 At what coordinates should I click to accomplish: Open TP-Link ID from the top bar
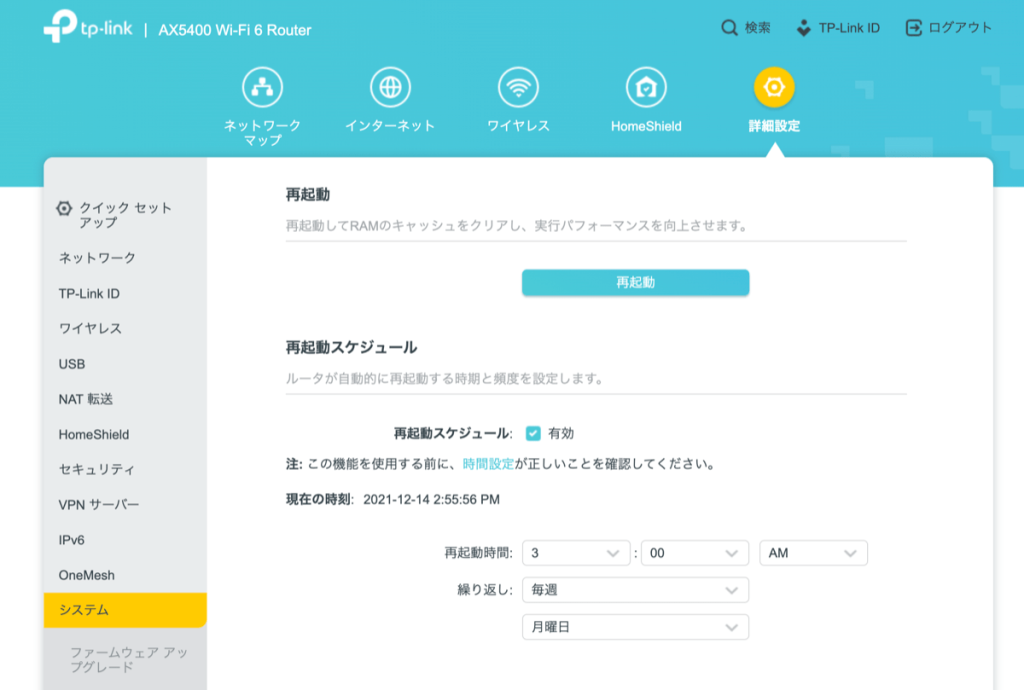pos(838,28)
